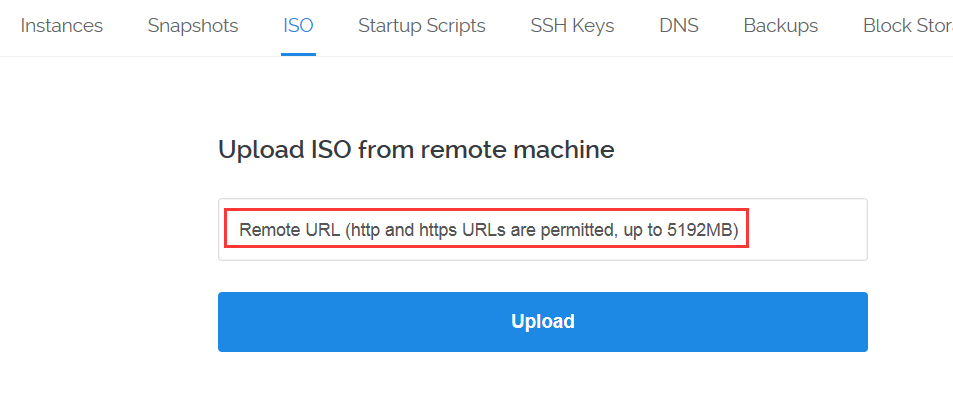The width and height of the screenshot is (953, 412).
Task: Click the word 'Upload' on the blue button
Action: (543, 321)
